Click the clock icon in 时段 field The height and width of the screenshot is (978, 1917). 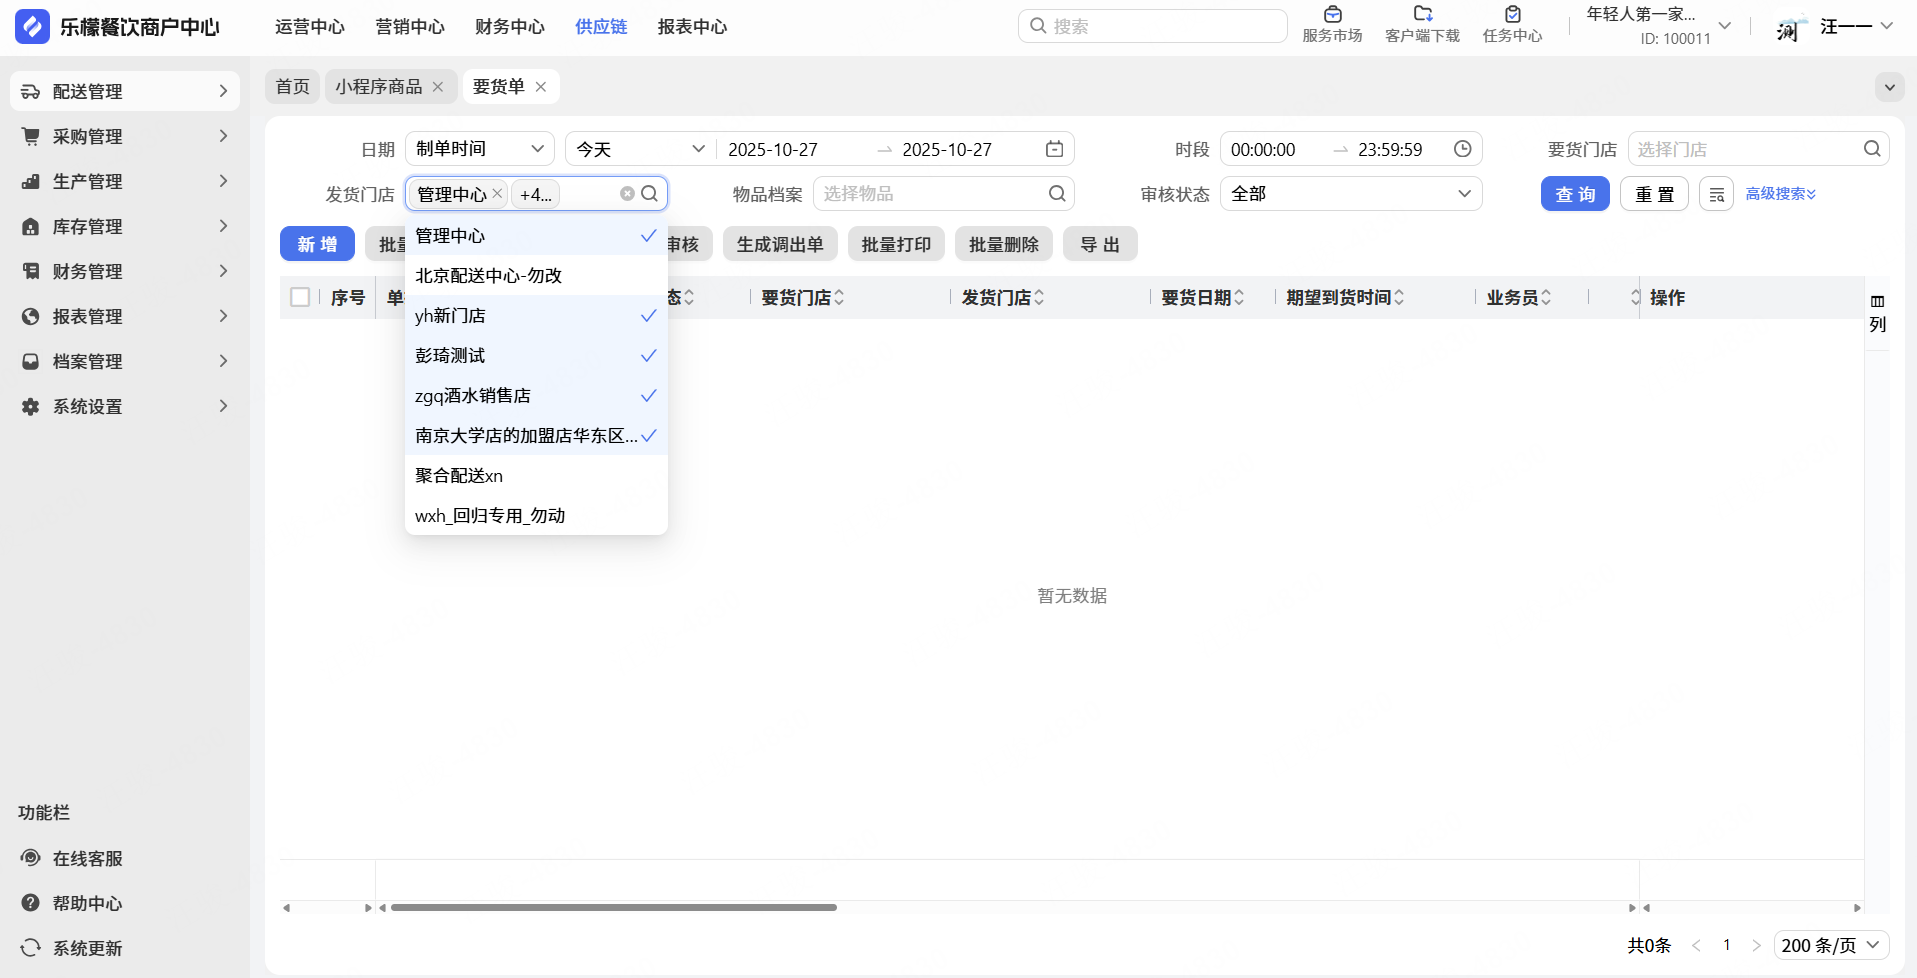point(1462,149)
